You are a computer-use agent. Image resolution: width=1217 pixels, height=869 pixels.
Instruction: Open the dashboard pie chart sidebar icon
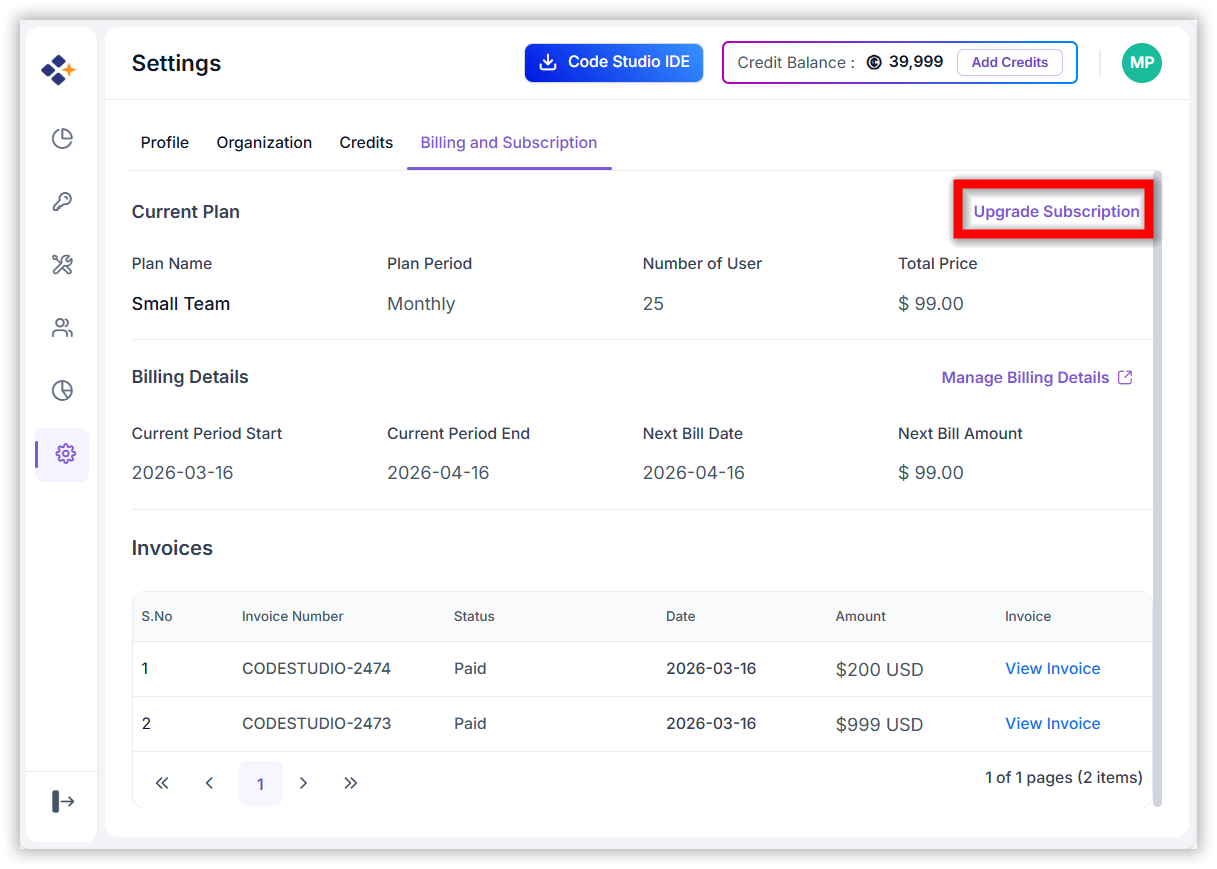62,138
